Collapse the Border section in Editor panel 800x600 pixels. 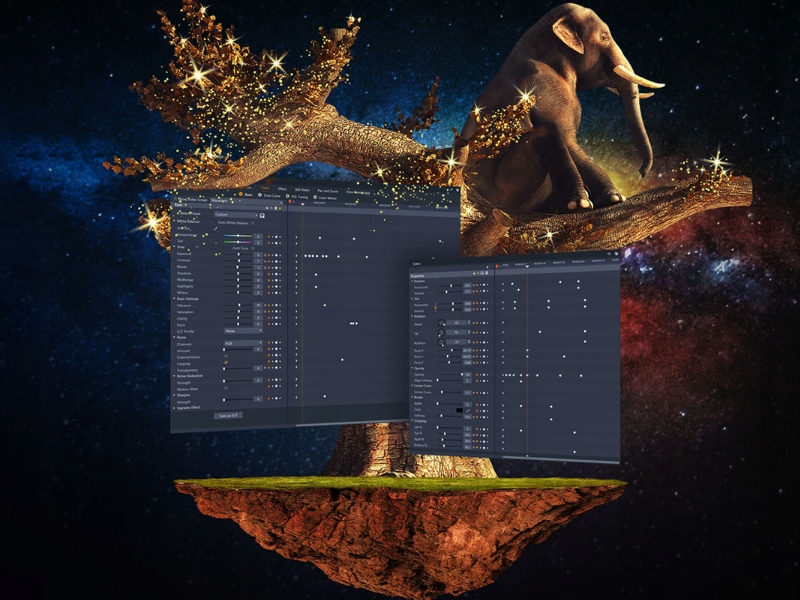[x=412, y=396]
